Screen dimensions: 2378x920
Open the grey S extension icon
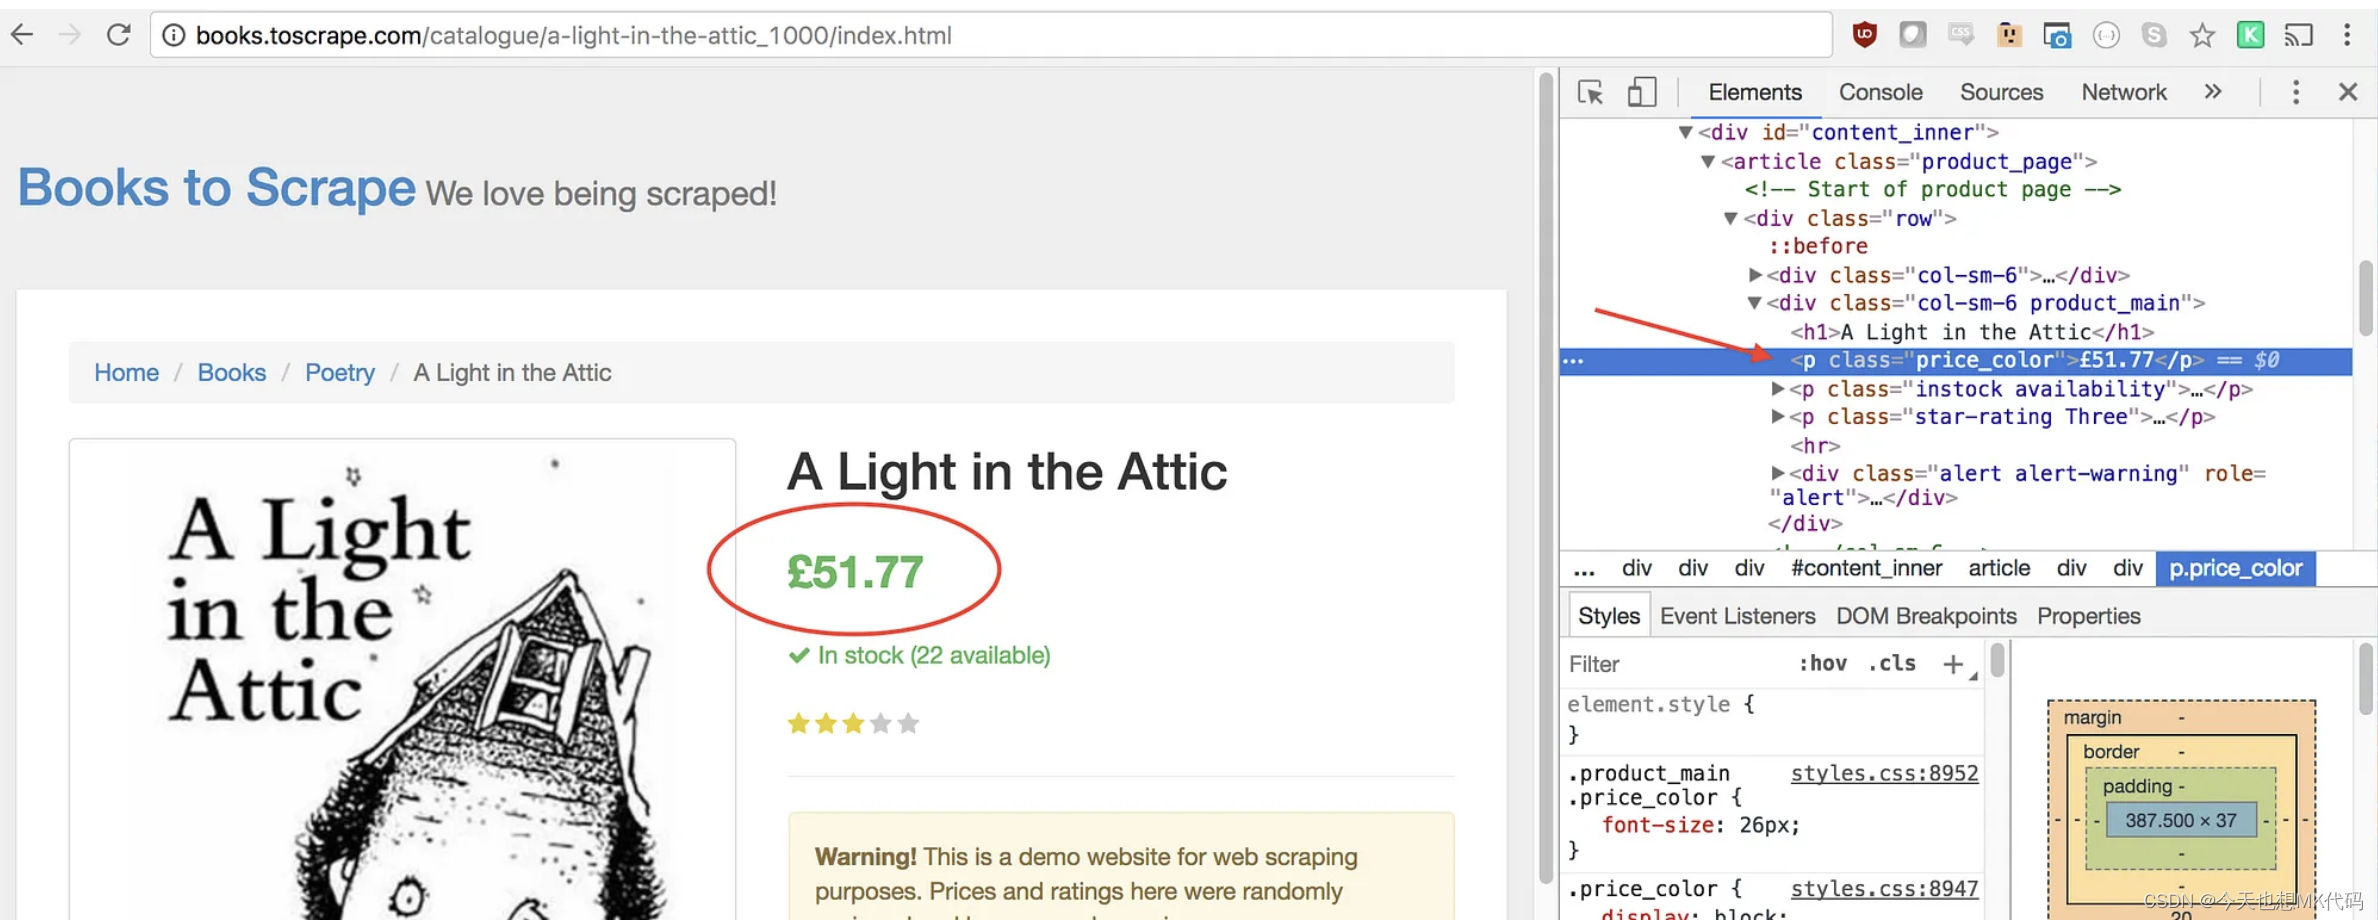point(2154,35)
